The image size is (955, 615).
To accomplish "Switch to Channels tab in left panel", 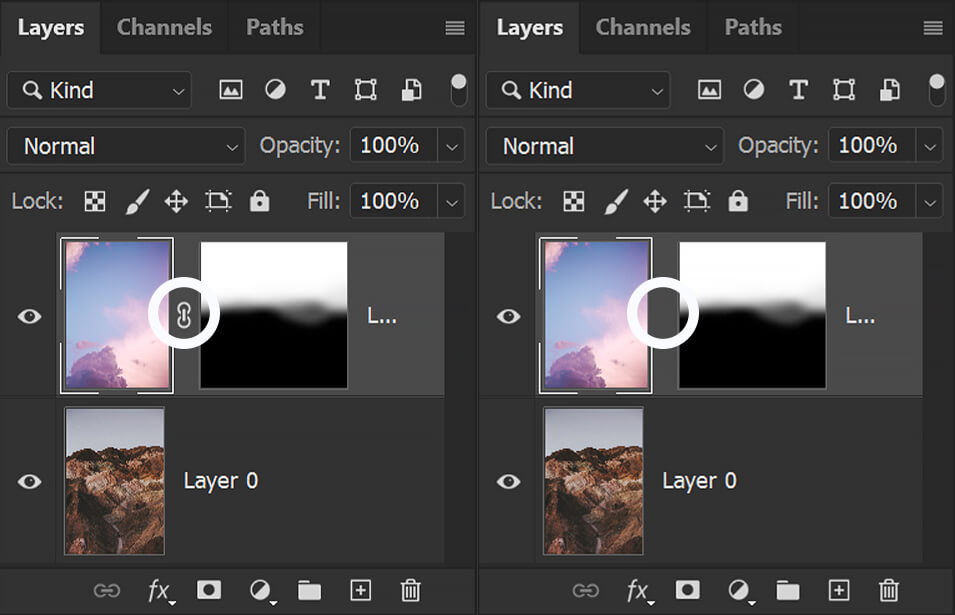I will pos(164,27).
